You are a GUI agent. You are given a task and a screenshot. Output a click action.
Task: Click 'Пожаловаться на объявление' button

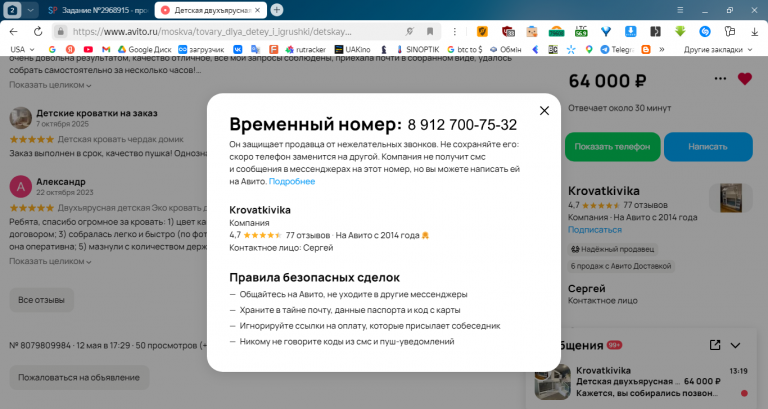[79, 378]
